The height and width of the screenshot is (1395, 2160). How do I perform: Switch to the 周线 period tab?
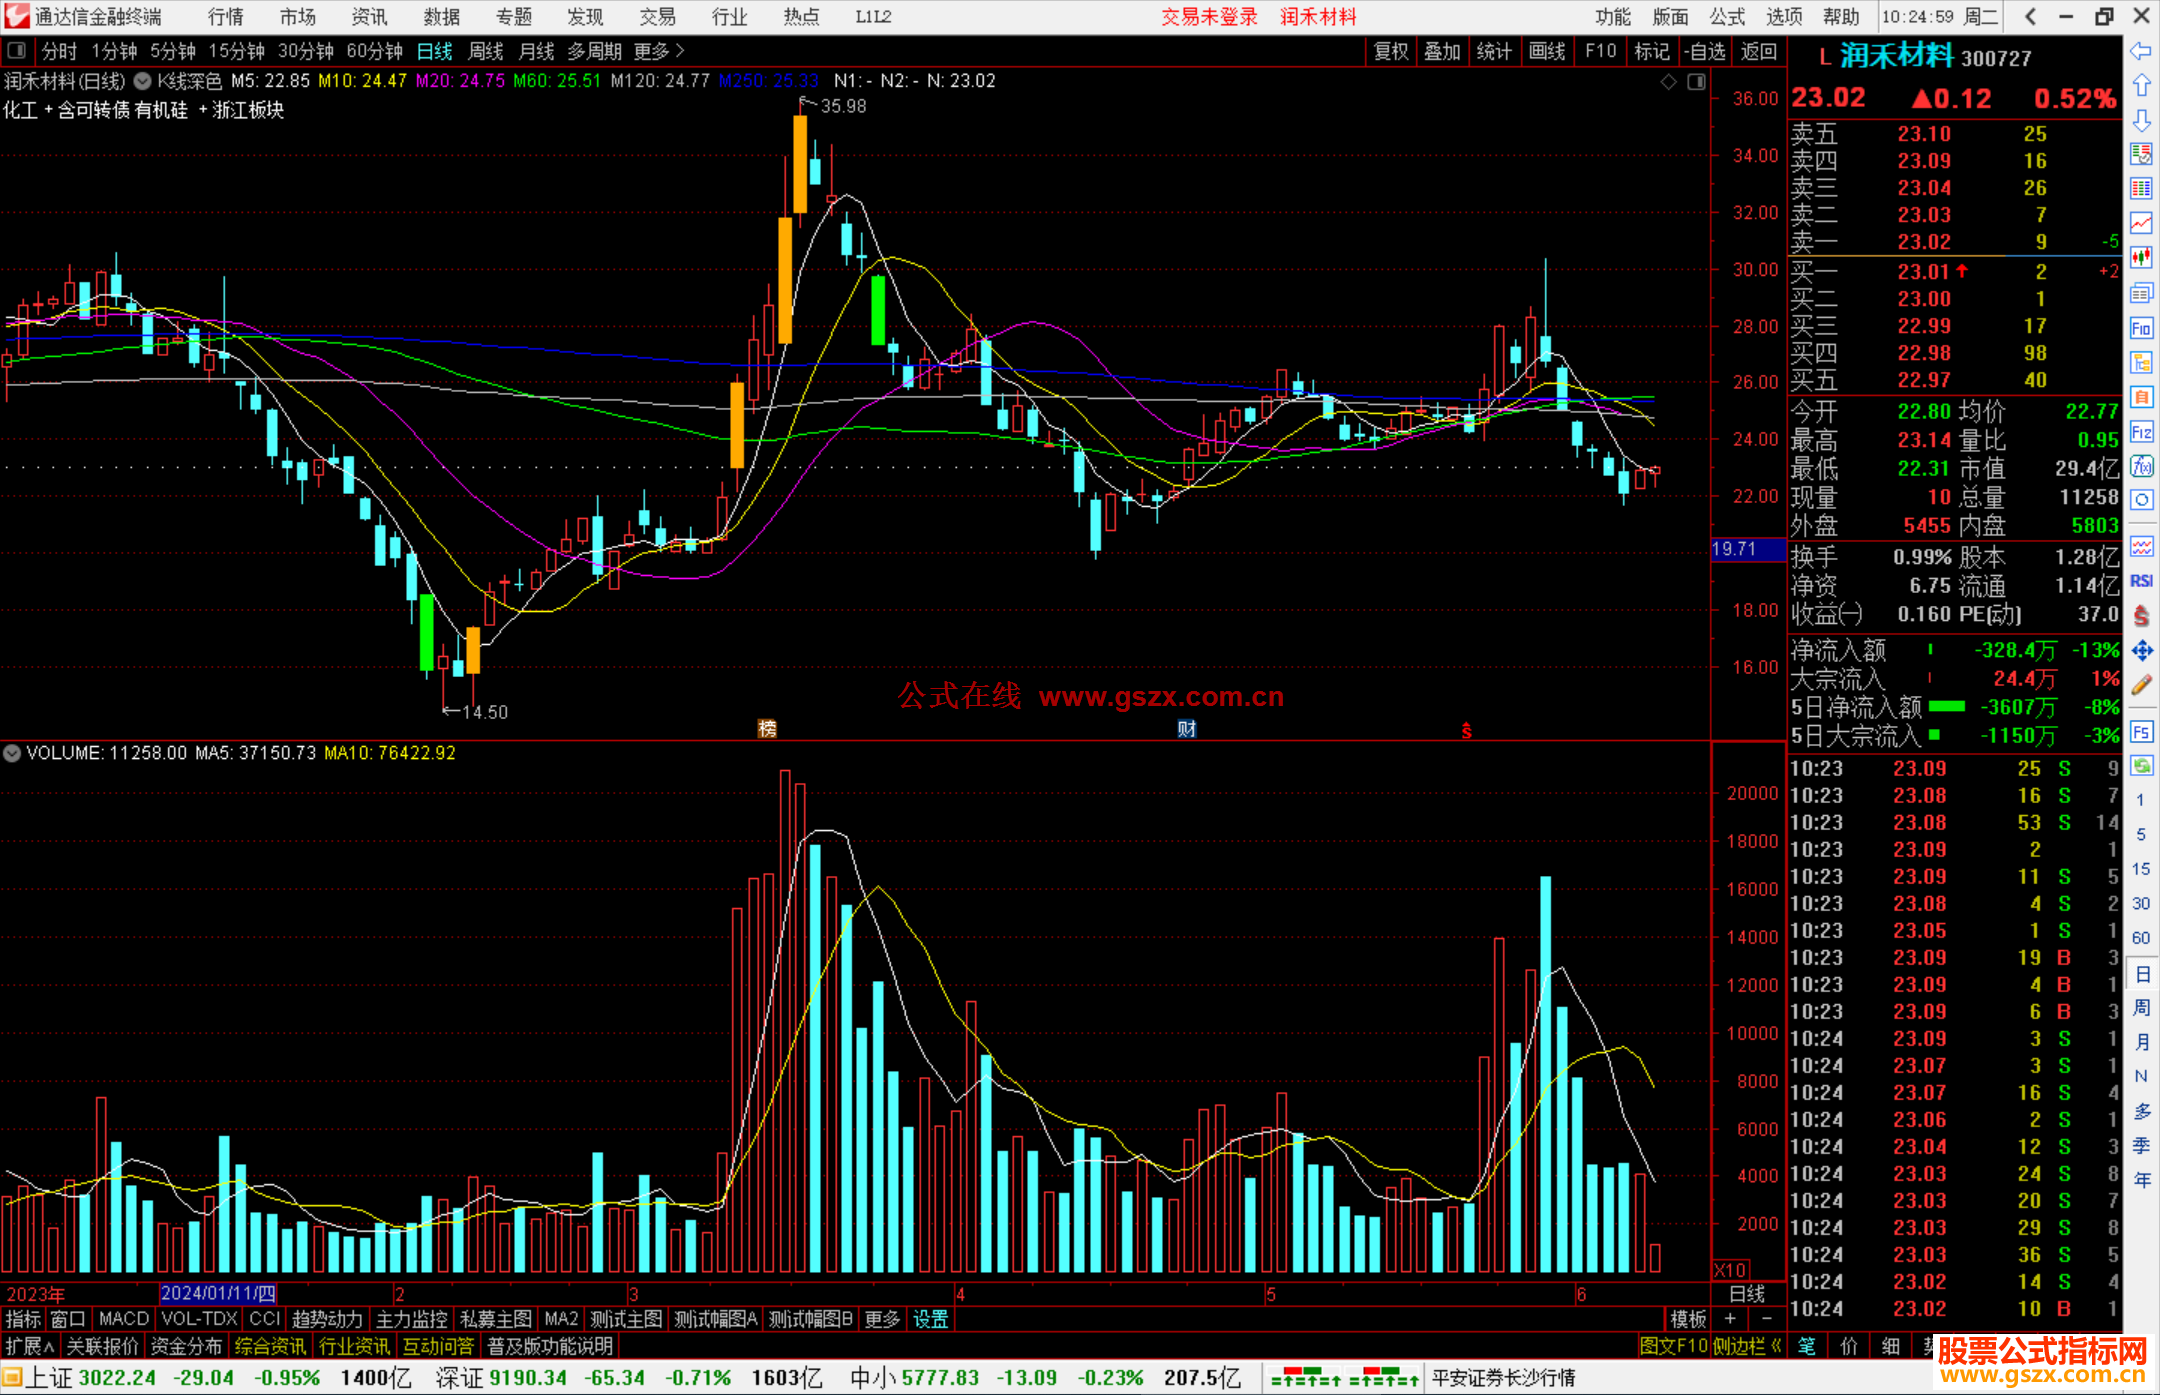click(x=486, y=51)
